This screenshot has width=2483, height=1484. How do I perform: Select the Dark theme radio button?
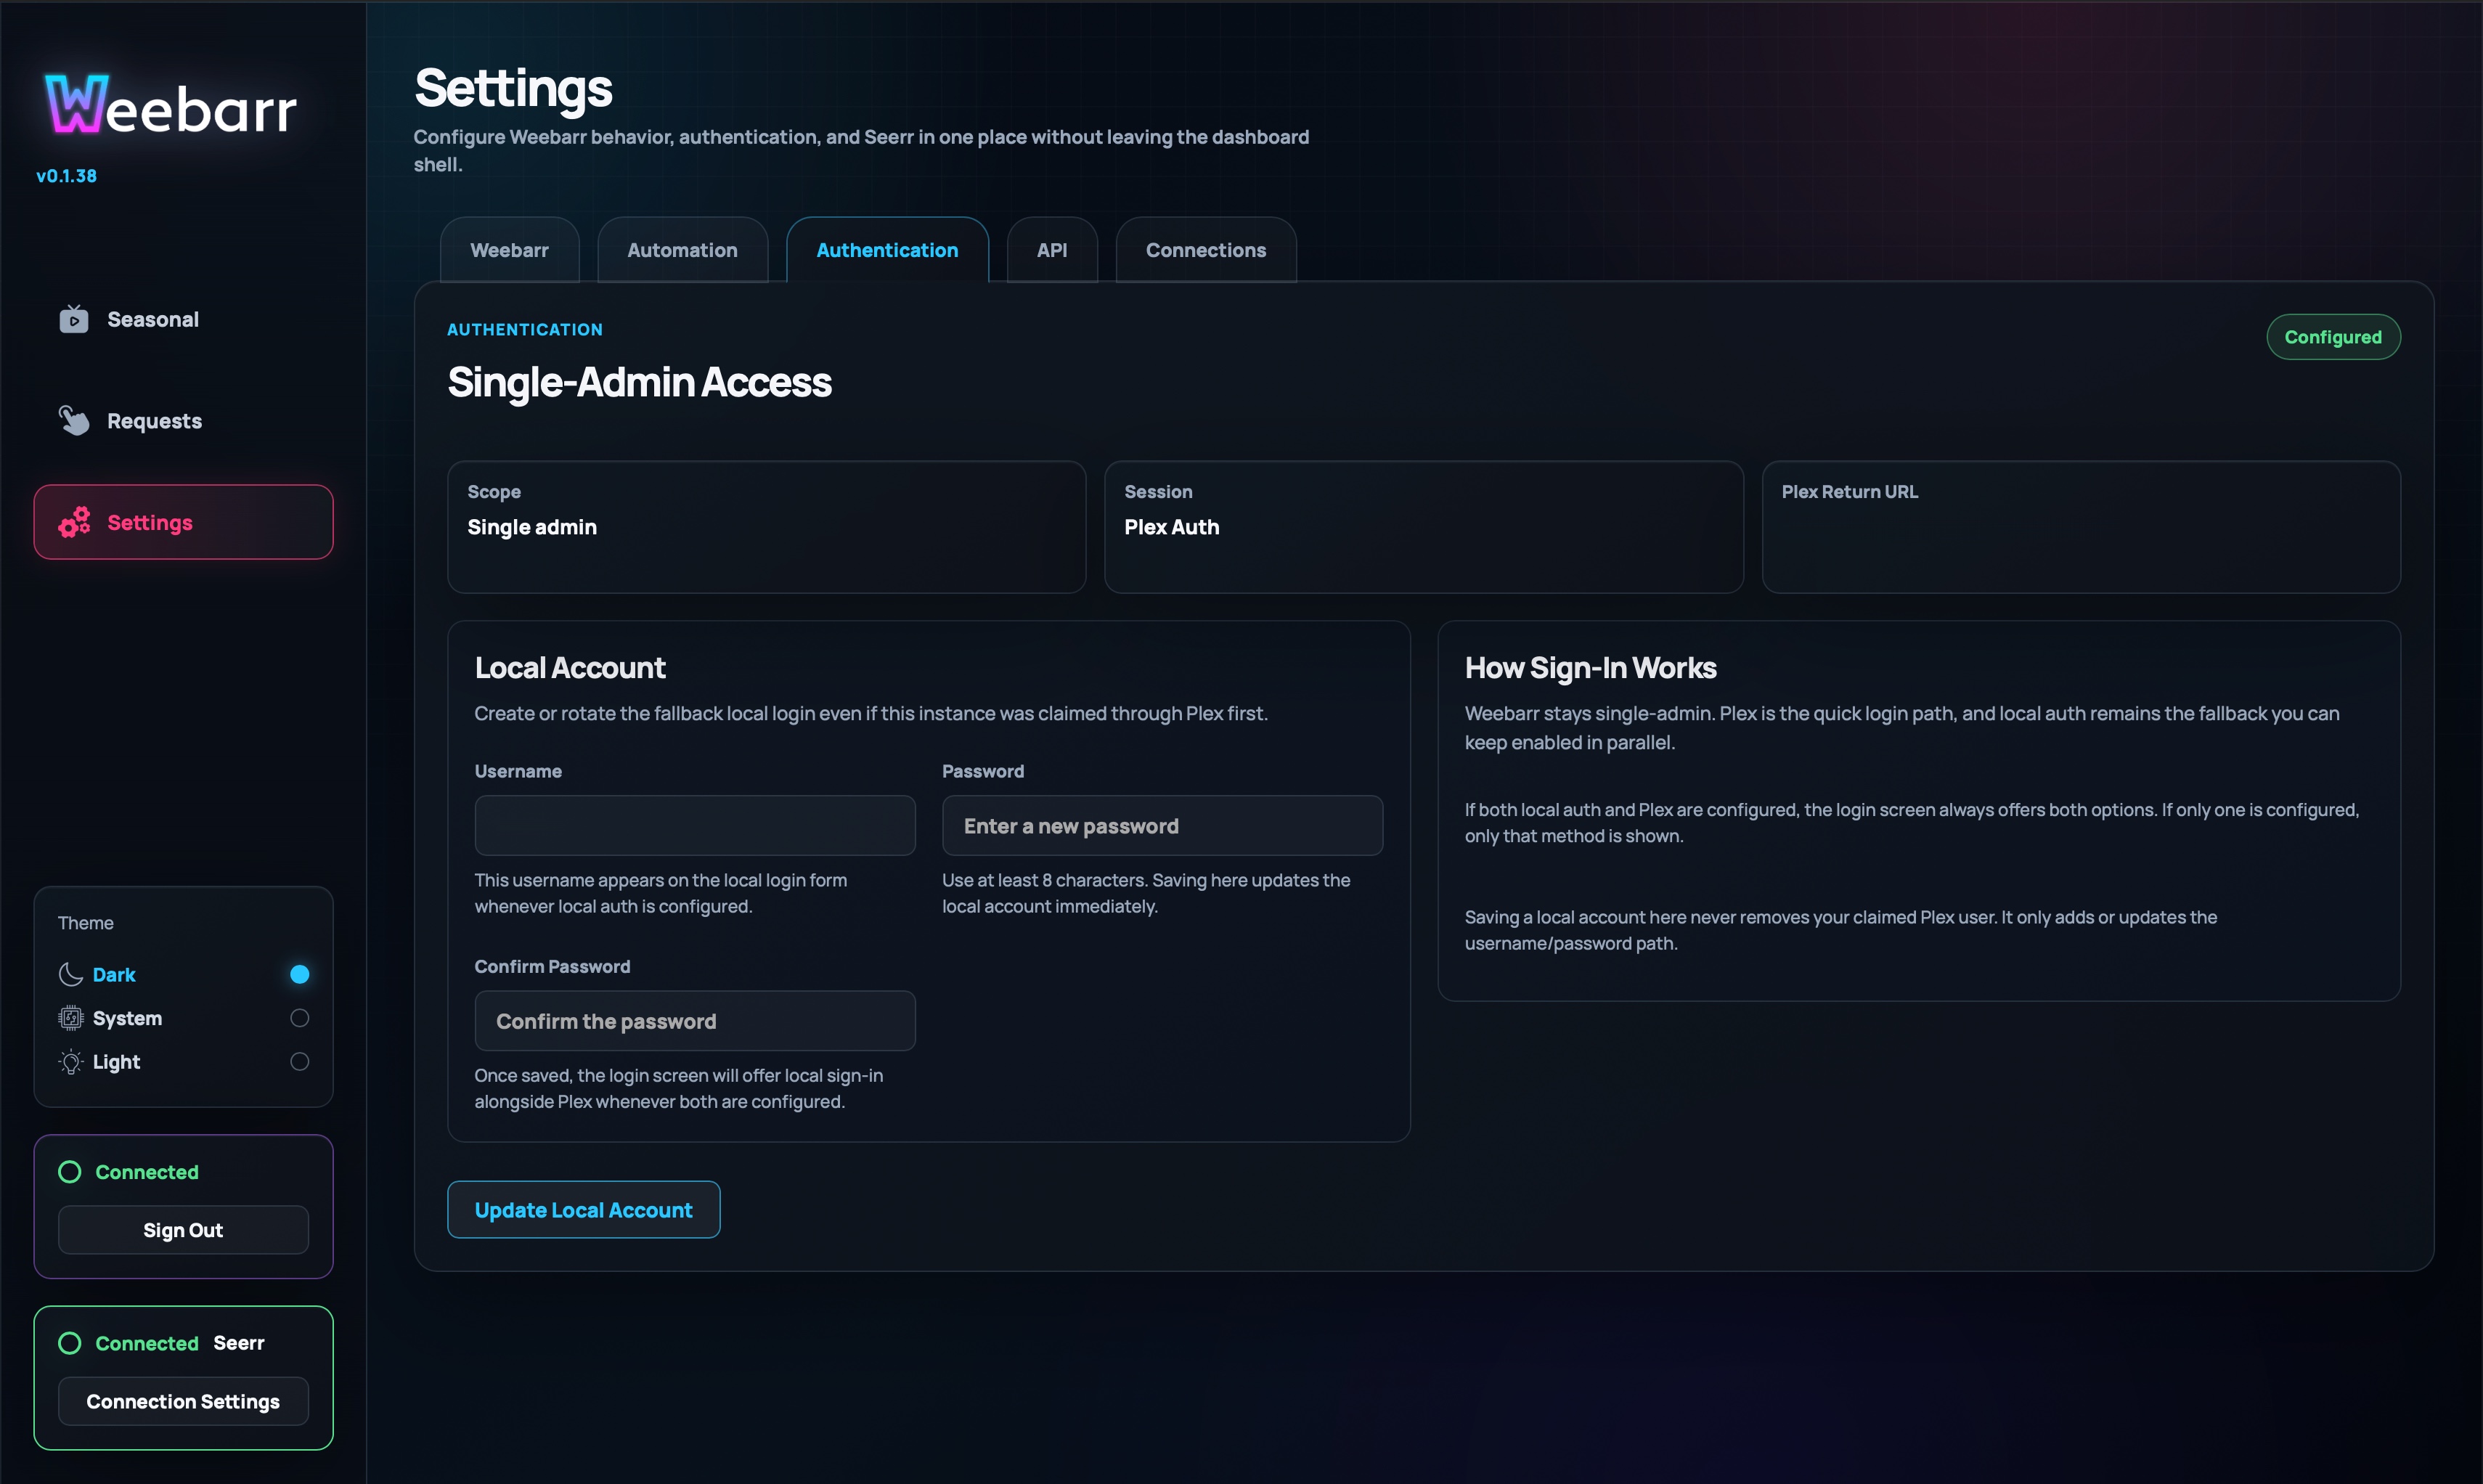pos(299,974)
